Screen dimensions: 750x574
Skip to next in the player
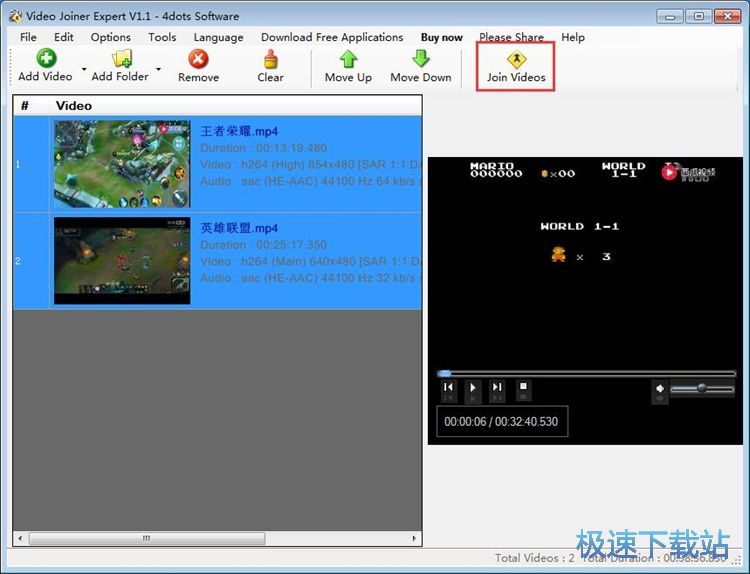pos(497,388)
